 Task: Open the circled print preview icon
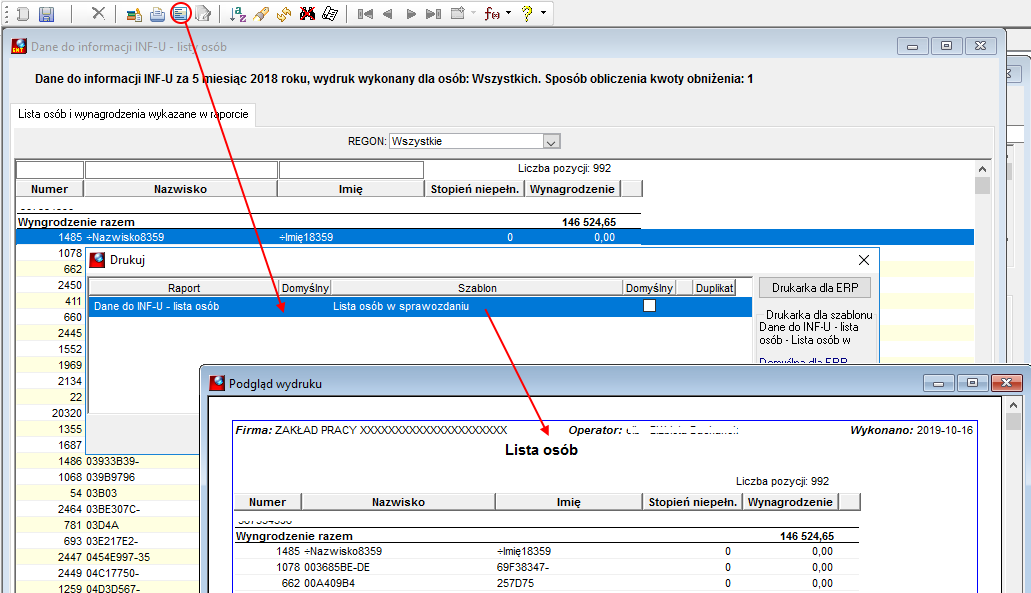(x=180, y=13)
